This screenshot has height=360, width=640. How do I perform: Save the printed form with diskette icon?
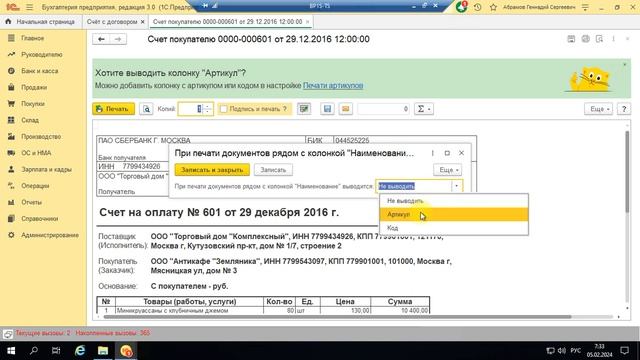click(327, 109)
